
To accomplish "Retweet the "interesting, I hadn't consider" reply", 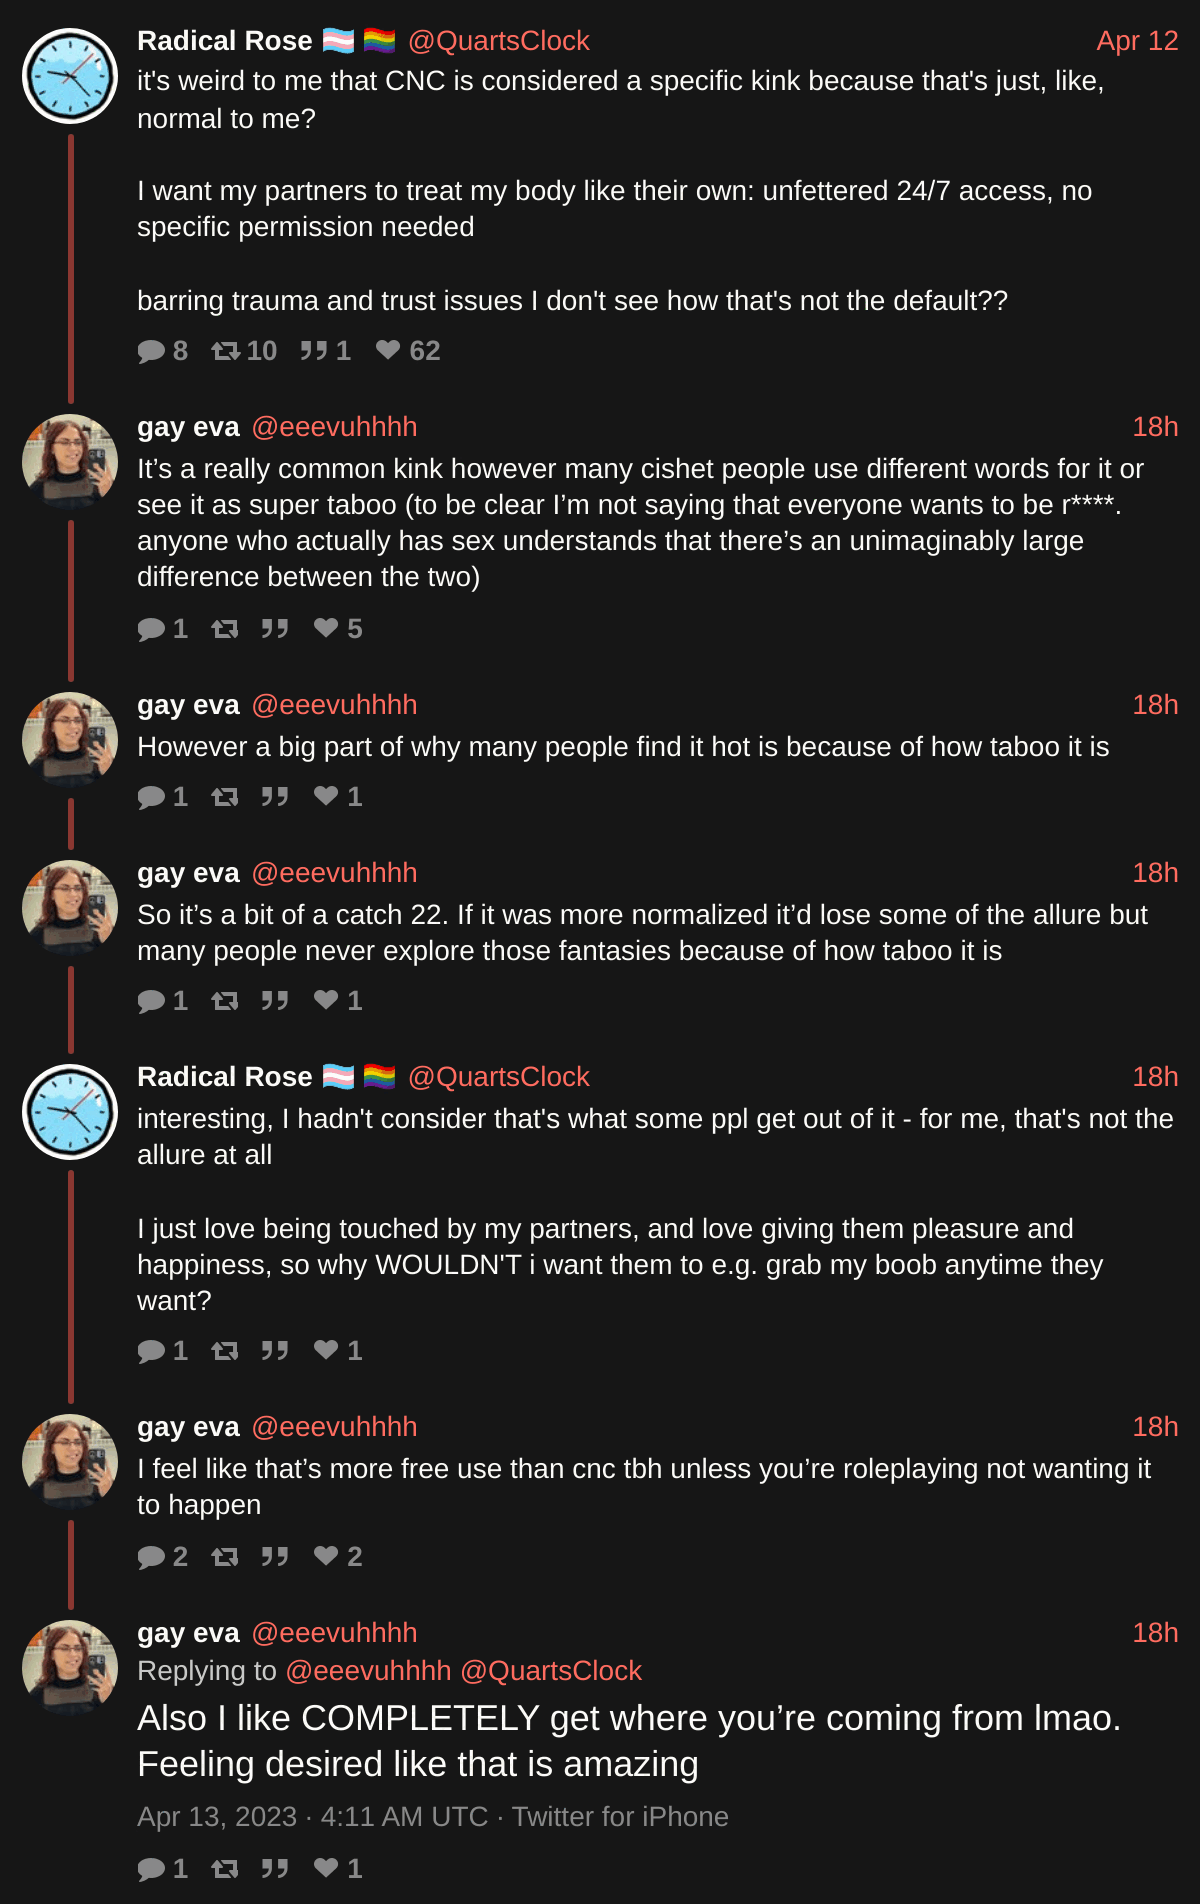I will (x=225, y=1351).
